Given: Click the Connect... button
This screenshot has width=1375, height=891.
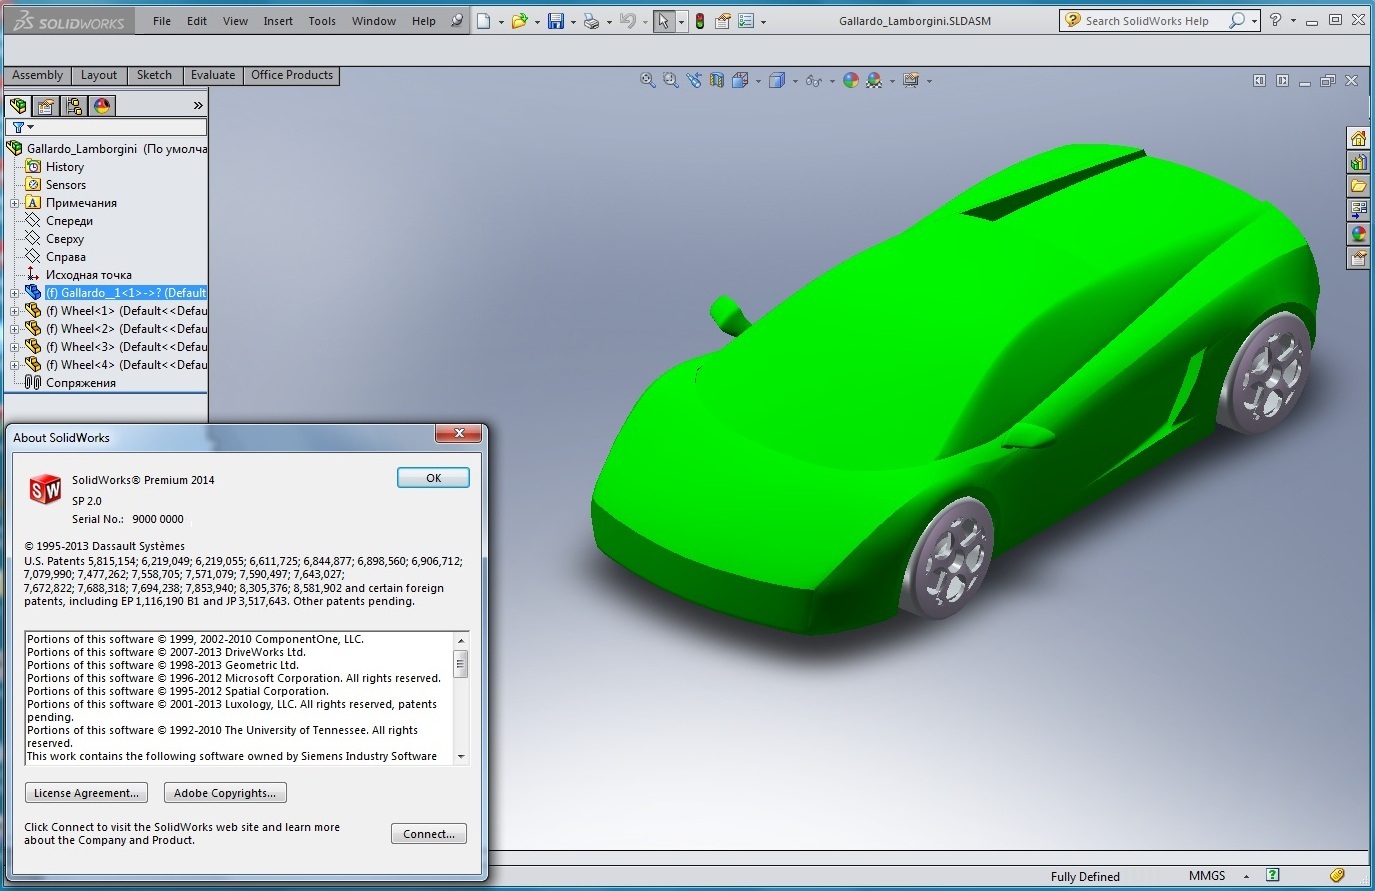Looking at the screenshot, I should pos(429,834).
